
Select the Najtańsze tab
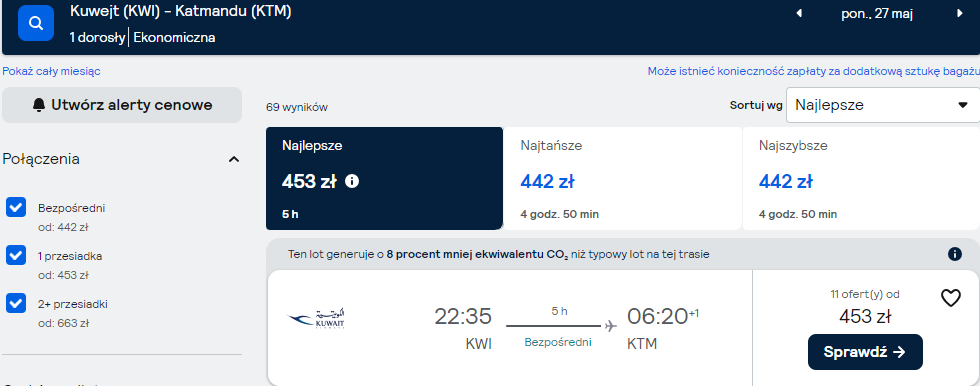(x=622, y=179)
